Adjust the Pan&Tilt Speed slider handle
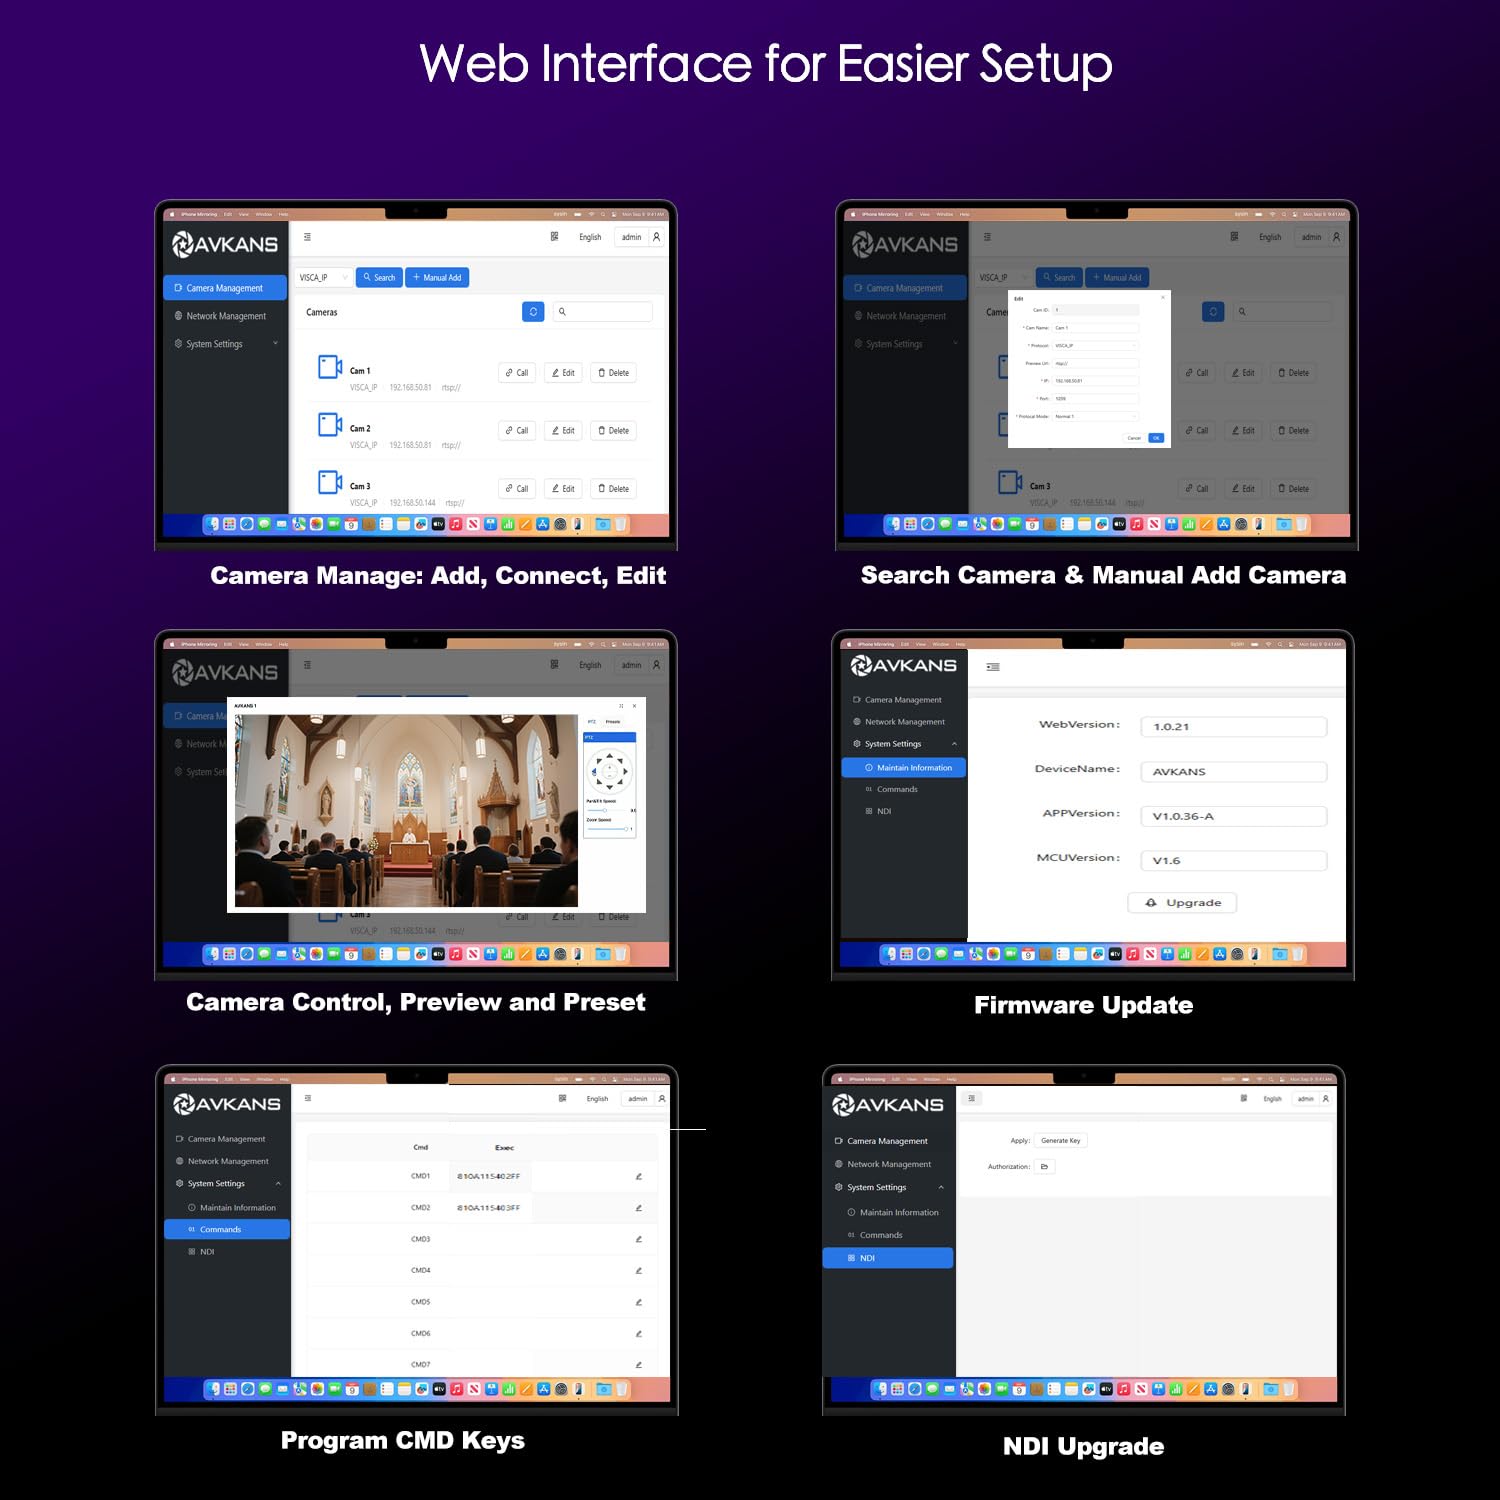1500x1500 pixels. tap(605, 810)
